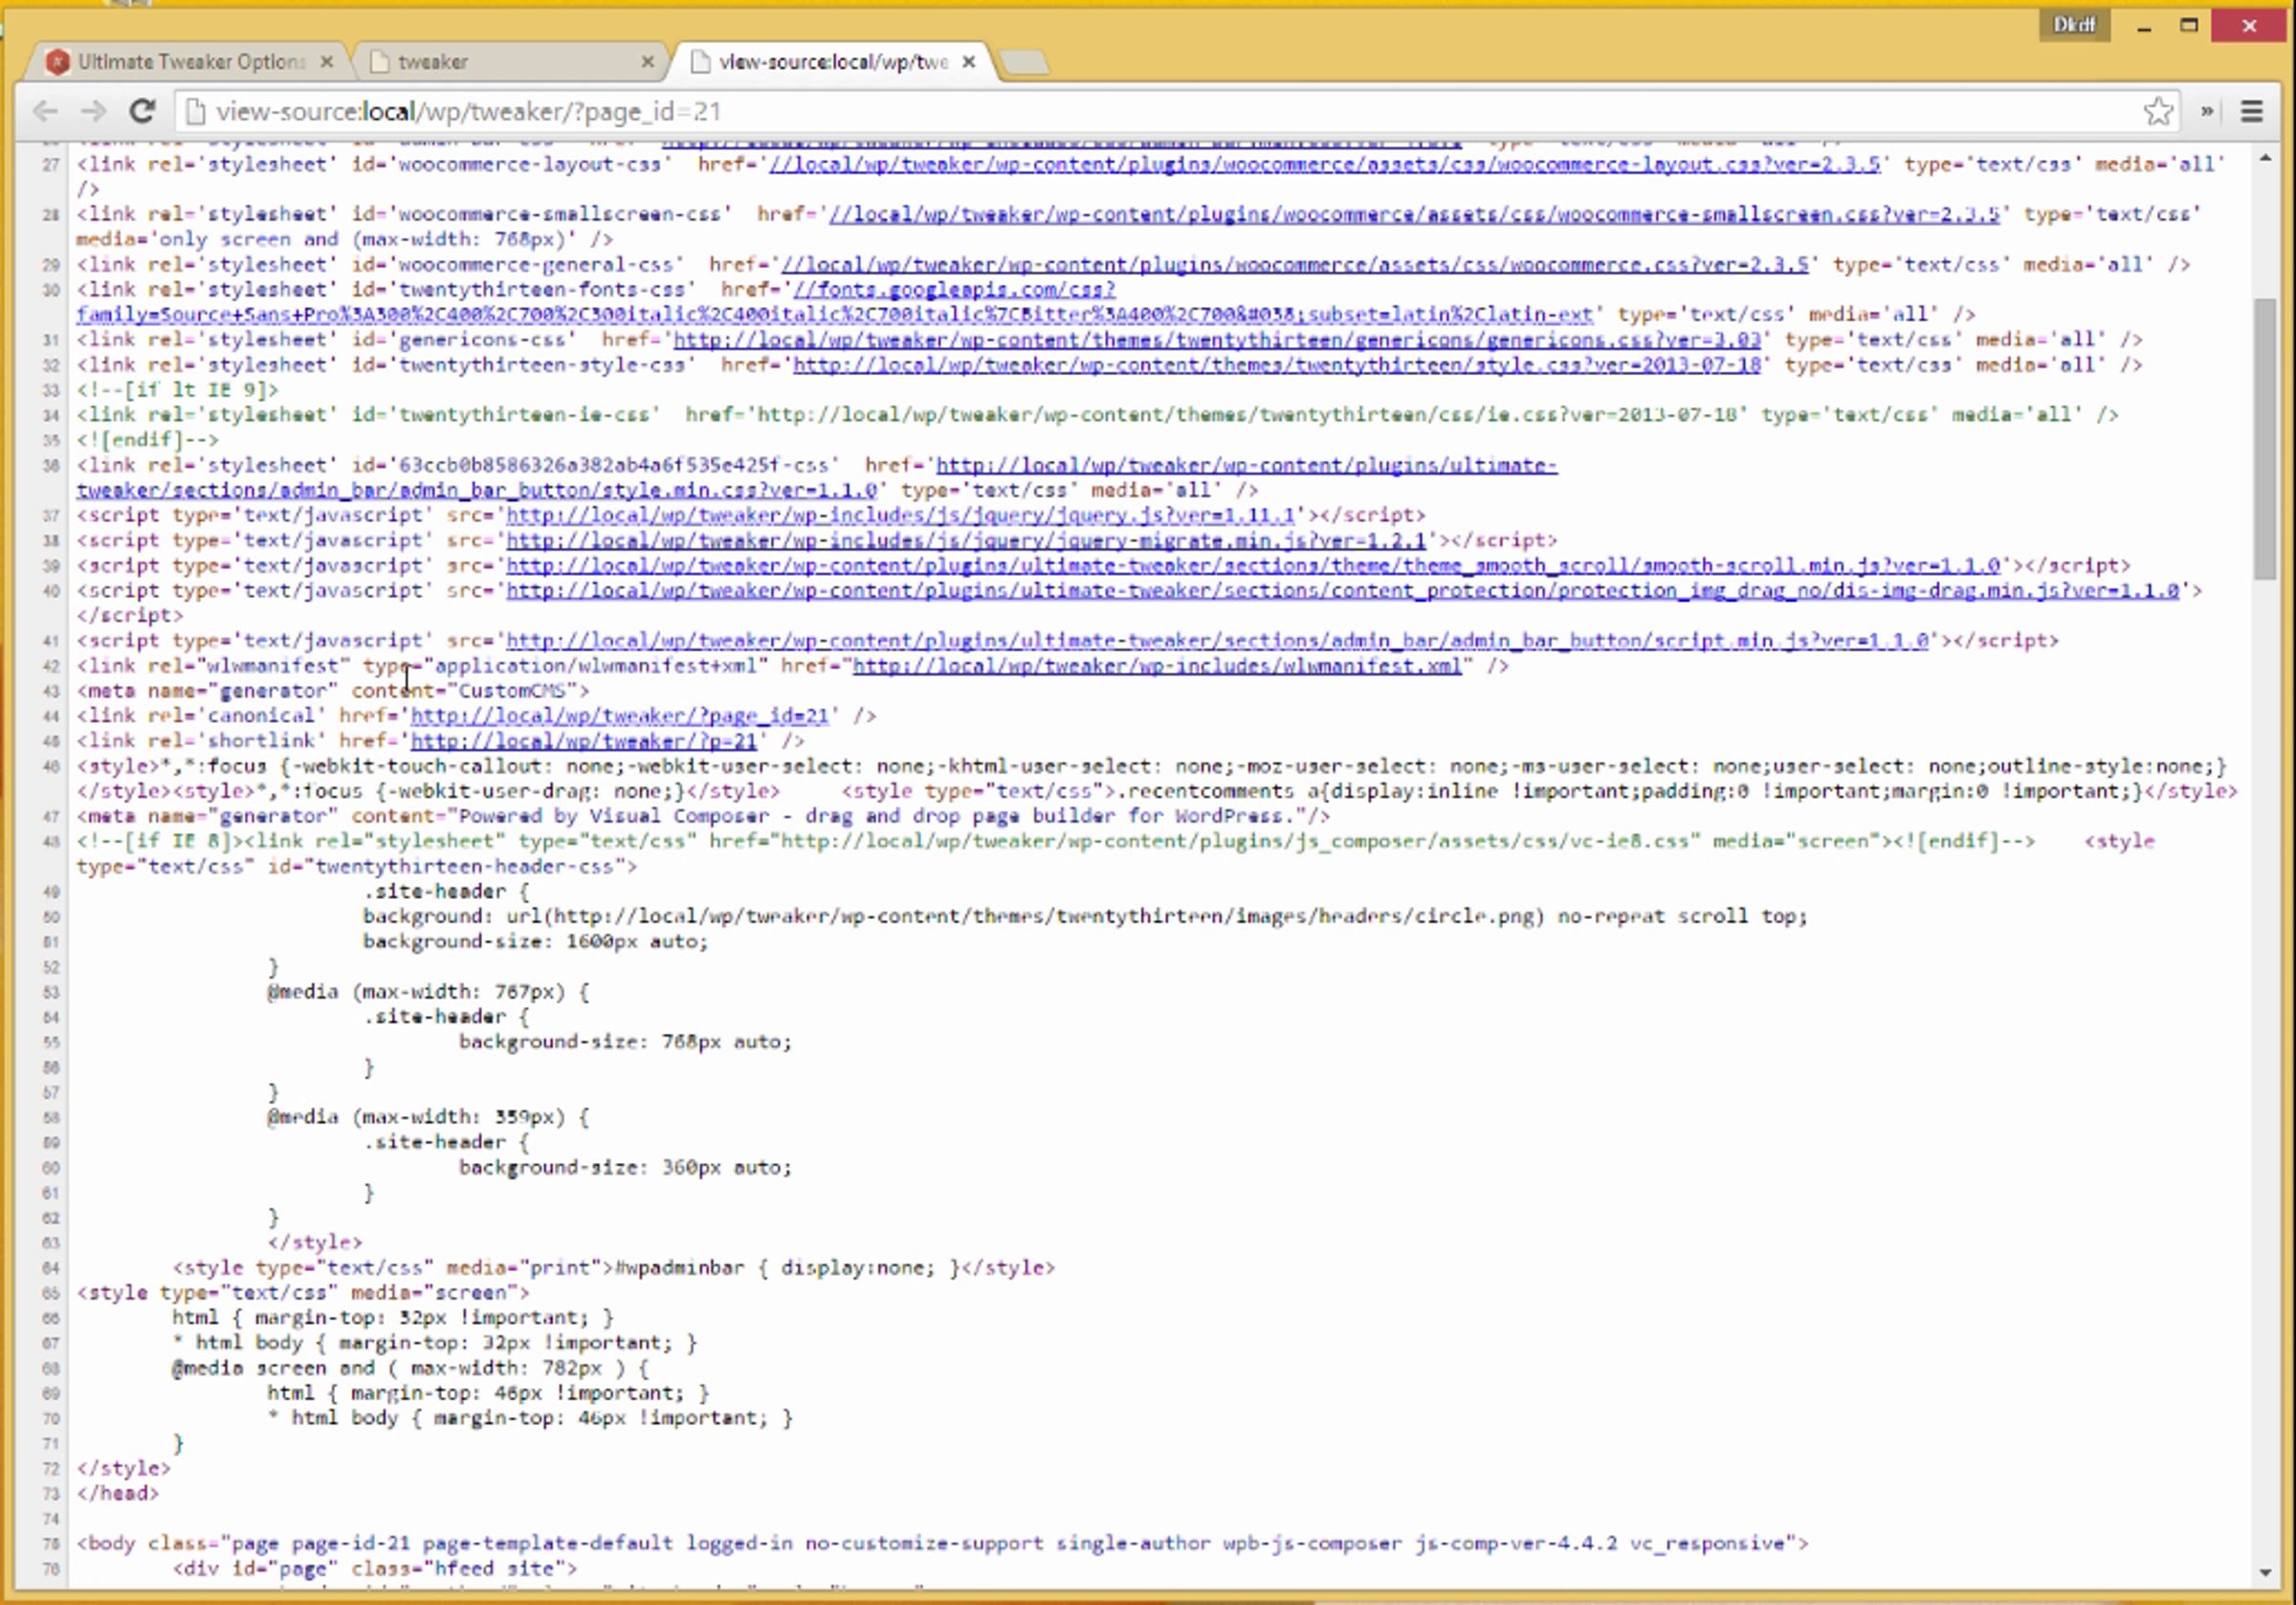2296x1605 pixels.
Task: Open the wlwmanifest.xml link
Action: pos(1157,665)
